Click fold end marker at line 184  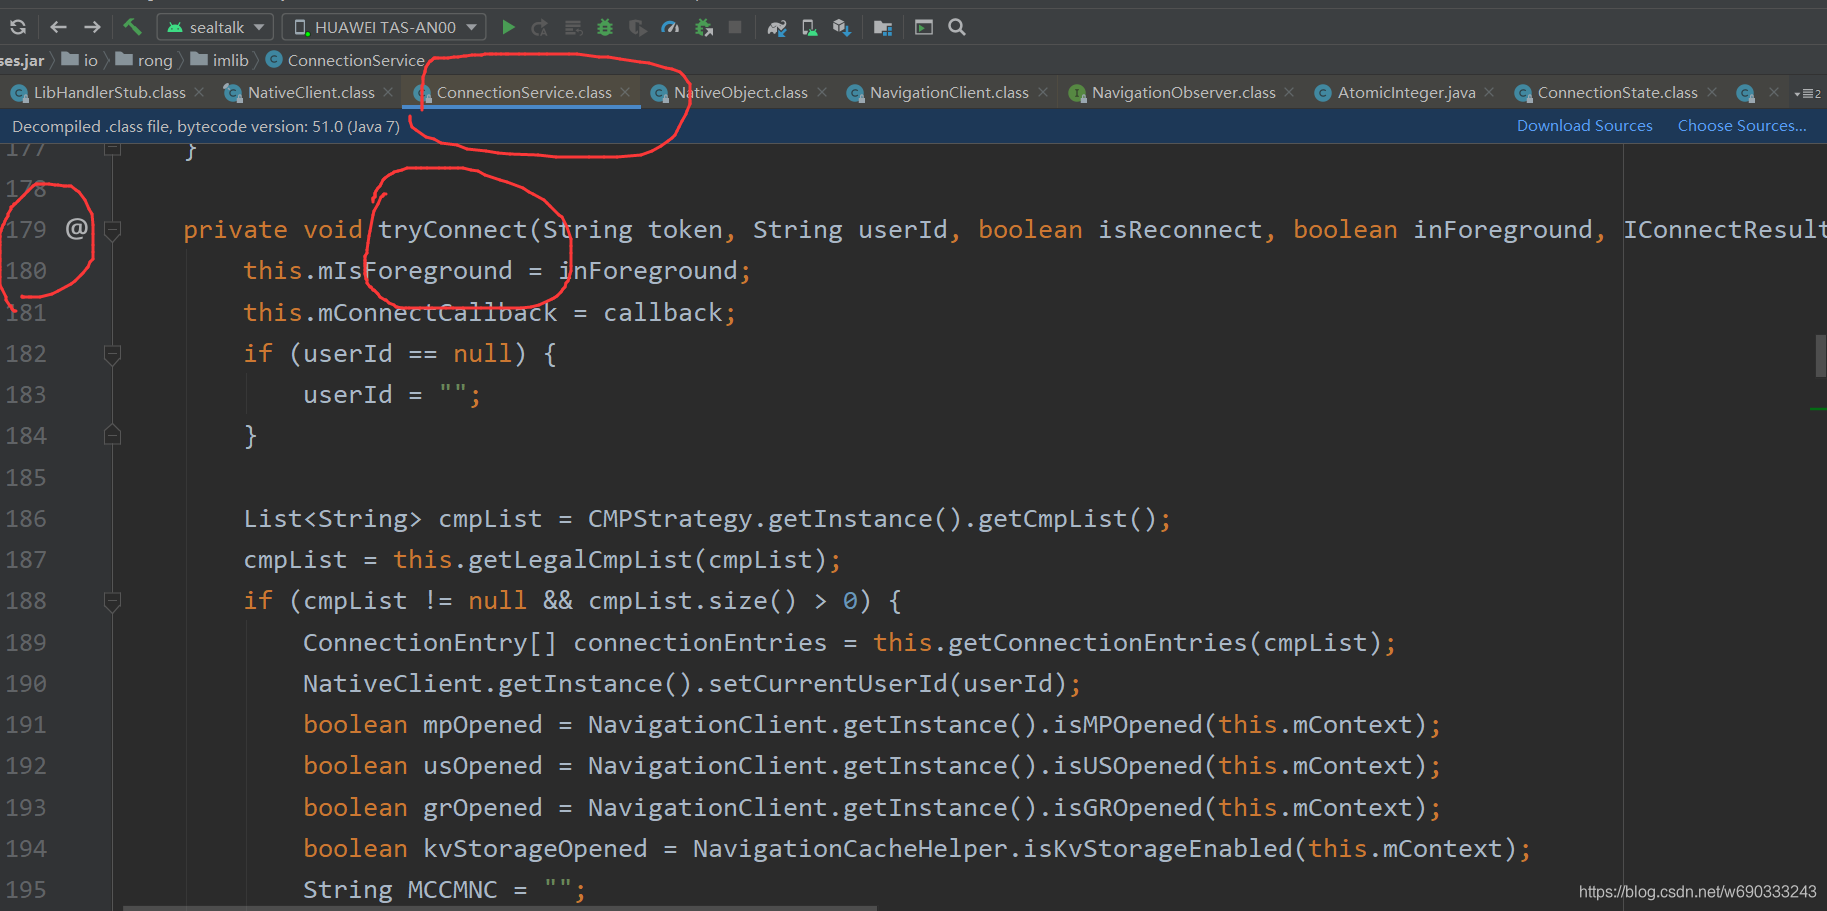click(x=113, y=435)
